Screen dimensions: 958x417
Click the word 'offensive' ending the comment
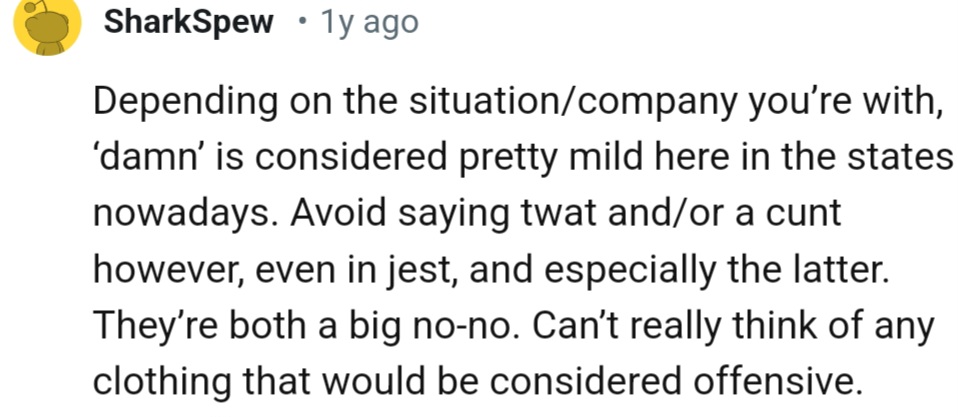(776, 382)
